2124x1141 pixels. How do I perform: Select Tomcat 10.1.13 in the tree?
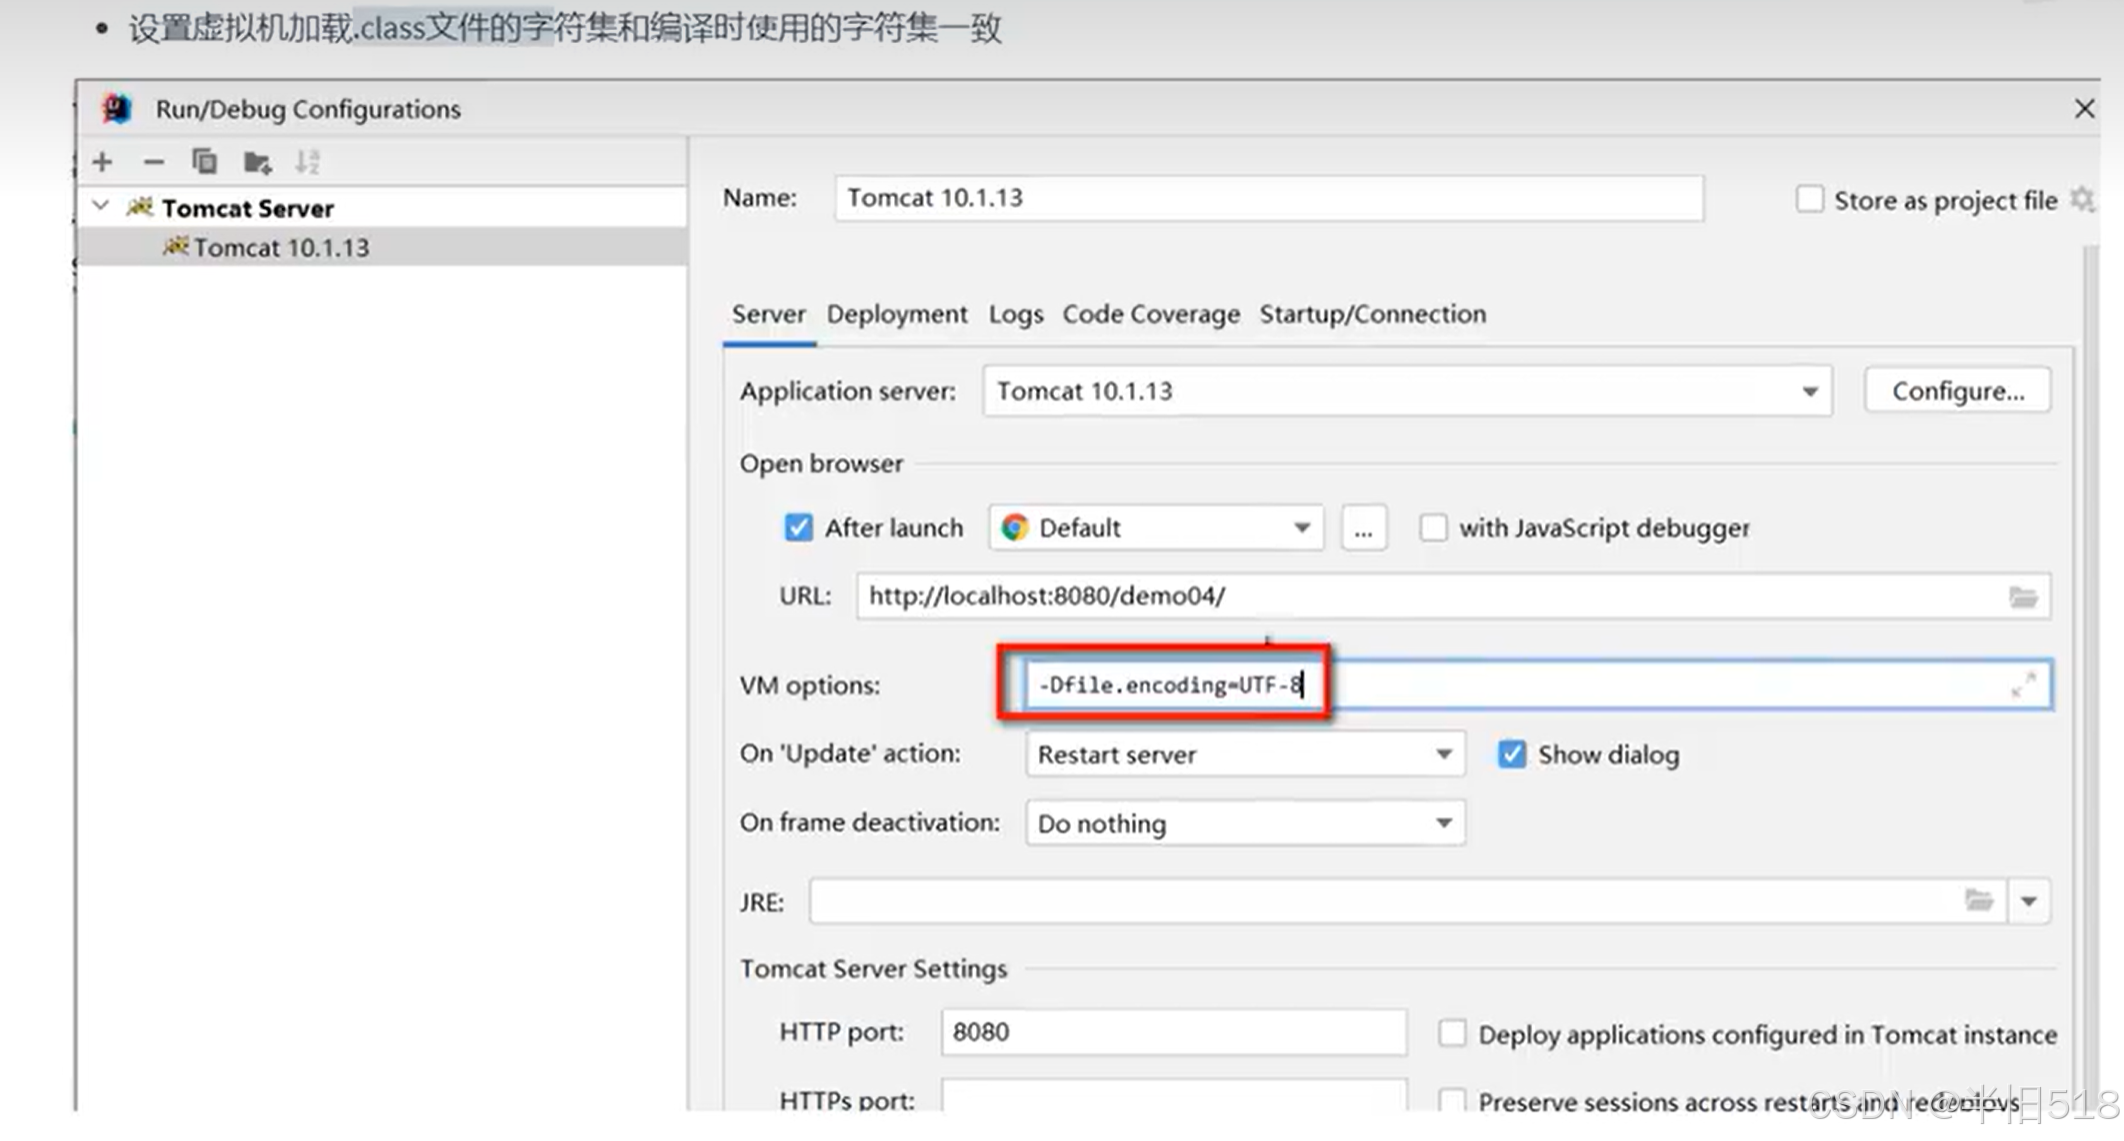382,247
